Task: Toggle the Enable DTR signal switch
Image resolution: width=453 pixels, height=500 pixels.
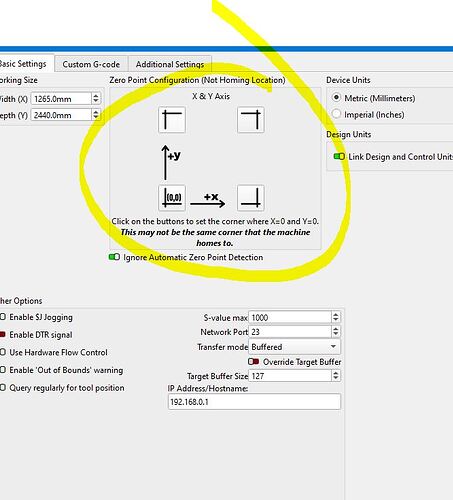Action: (2, 334)
